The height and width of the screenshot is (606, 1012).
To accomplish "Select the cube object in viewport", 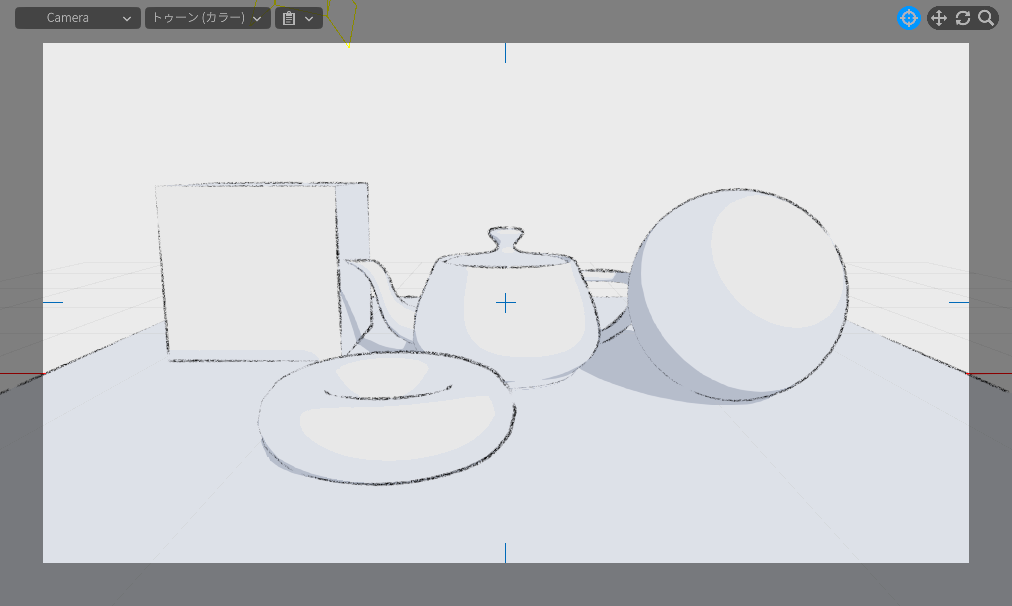I will (x=250, y=270).
